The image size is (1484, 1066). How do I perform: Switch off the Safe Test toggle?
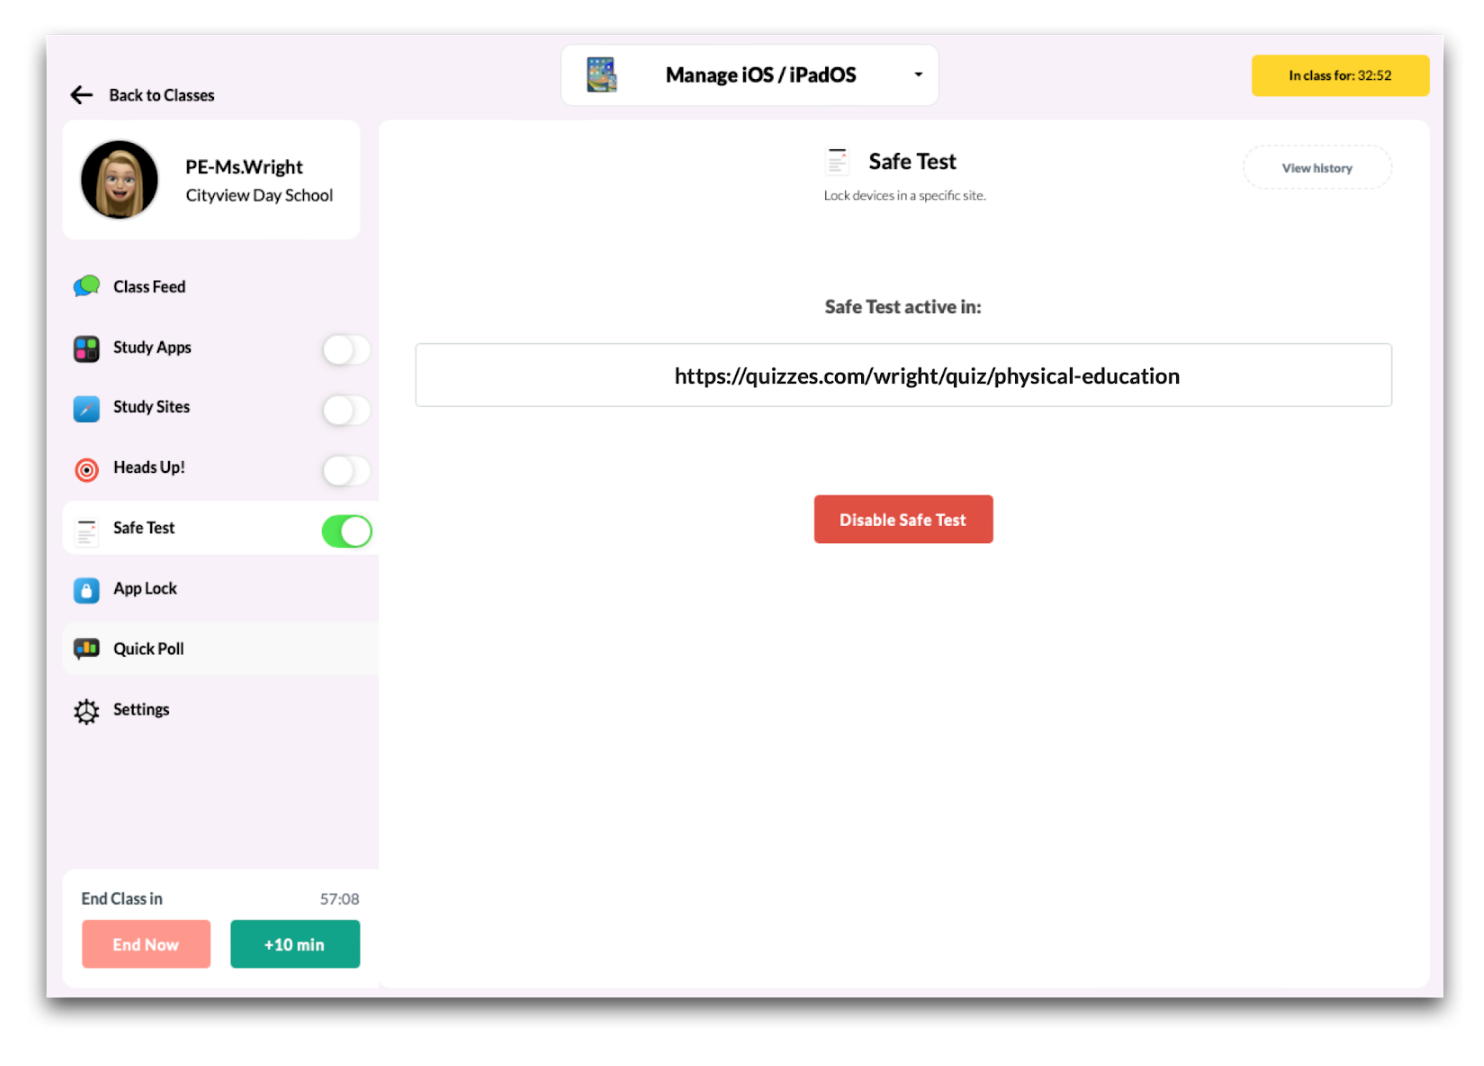[x=346, y=531]
